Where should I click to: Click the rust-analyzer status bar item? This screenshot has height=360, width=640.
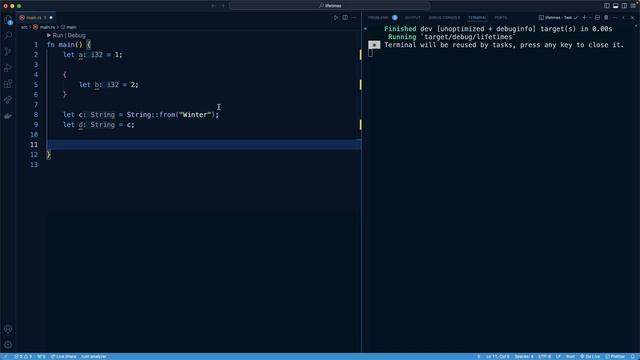click(93, 357)
